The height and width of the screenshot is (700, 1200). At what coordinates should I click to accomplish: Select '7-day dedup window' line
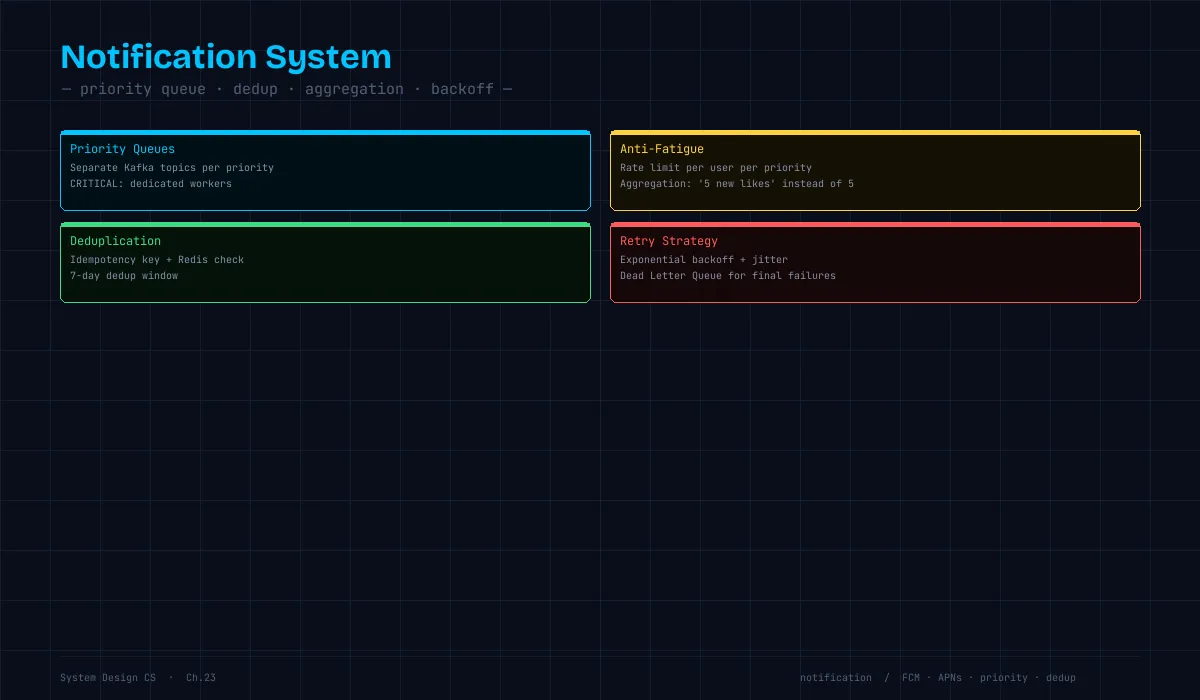click(x=124, y=276)
